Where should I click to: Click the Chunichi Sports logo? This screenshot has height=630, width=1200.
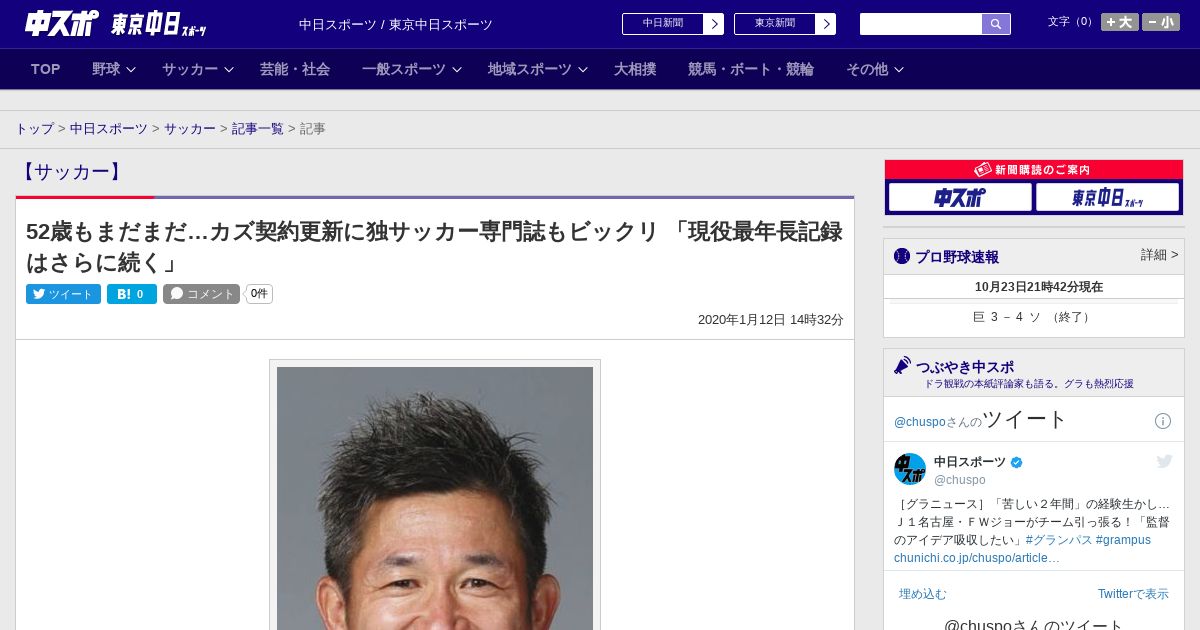click(61, 23)
